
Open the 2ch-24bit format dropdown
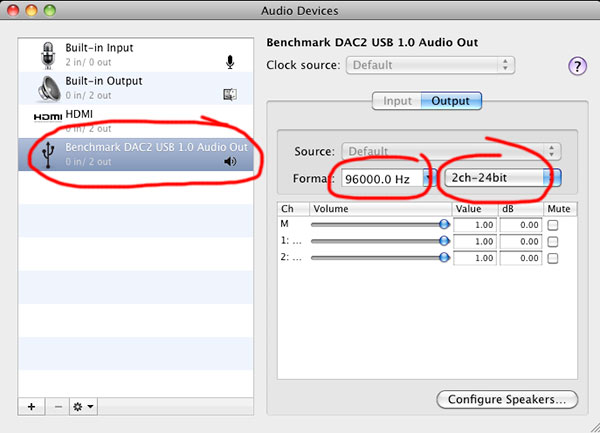502,178
